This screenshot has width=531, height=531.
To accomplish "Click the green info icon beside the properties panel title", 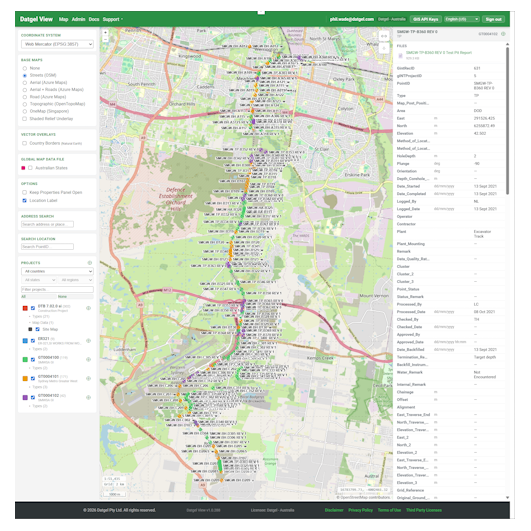I will 503,34.
